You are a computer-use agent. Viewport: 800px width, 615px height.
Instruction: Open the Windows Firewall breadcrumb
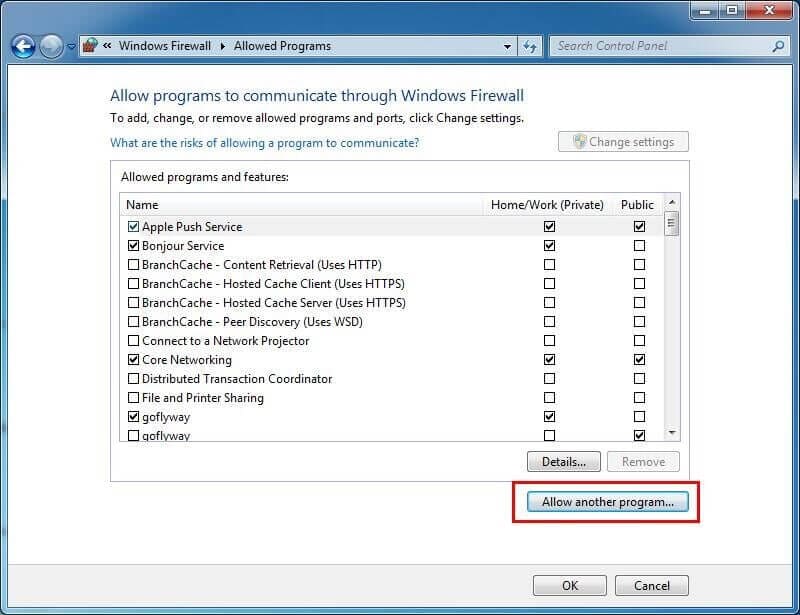coord(165,46)
